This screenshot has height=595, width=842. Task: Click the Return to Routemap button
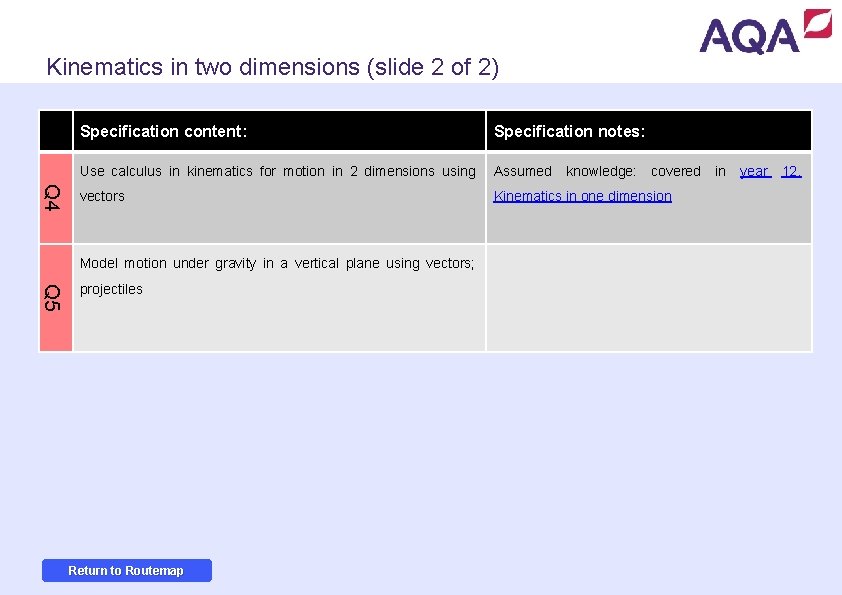127,570
